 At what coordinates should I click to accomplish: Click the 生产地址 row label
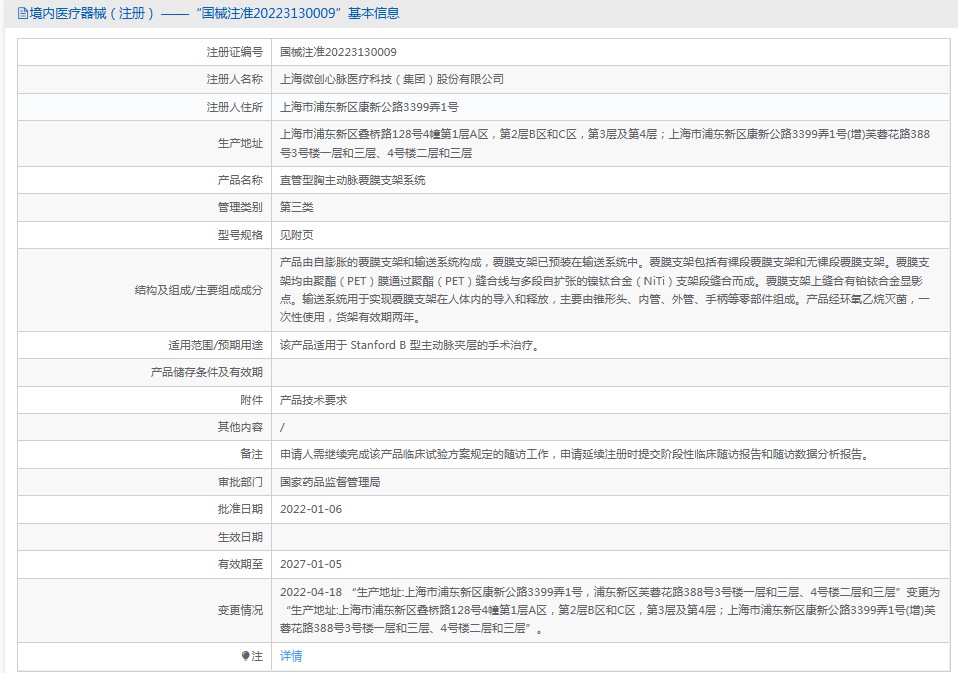click(x=240, y=143)
